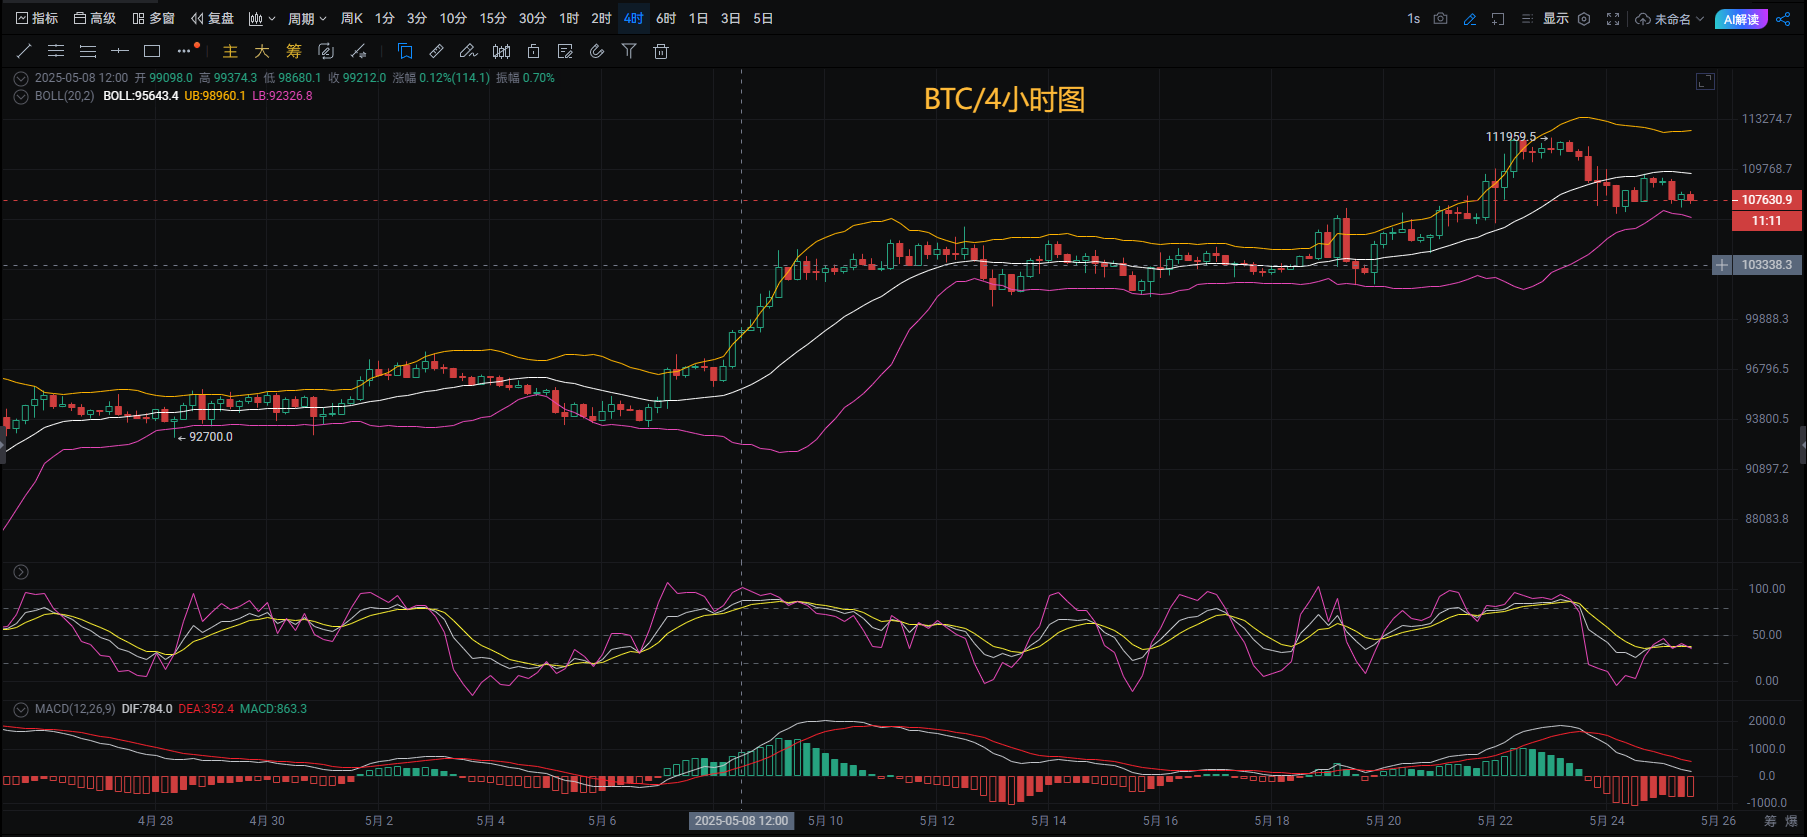Select the ruler measurement tool
Image resolution: width=1807 pixels, height=837 pixels.
click(x=437, y=51)
